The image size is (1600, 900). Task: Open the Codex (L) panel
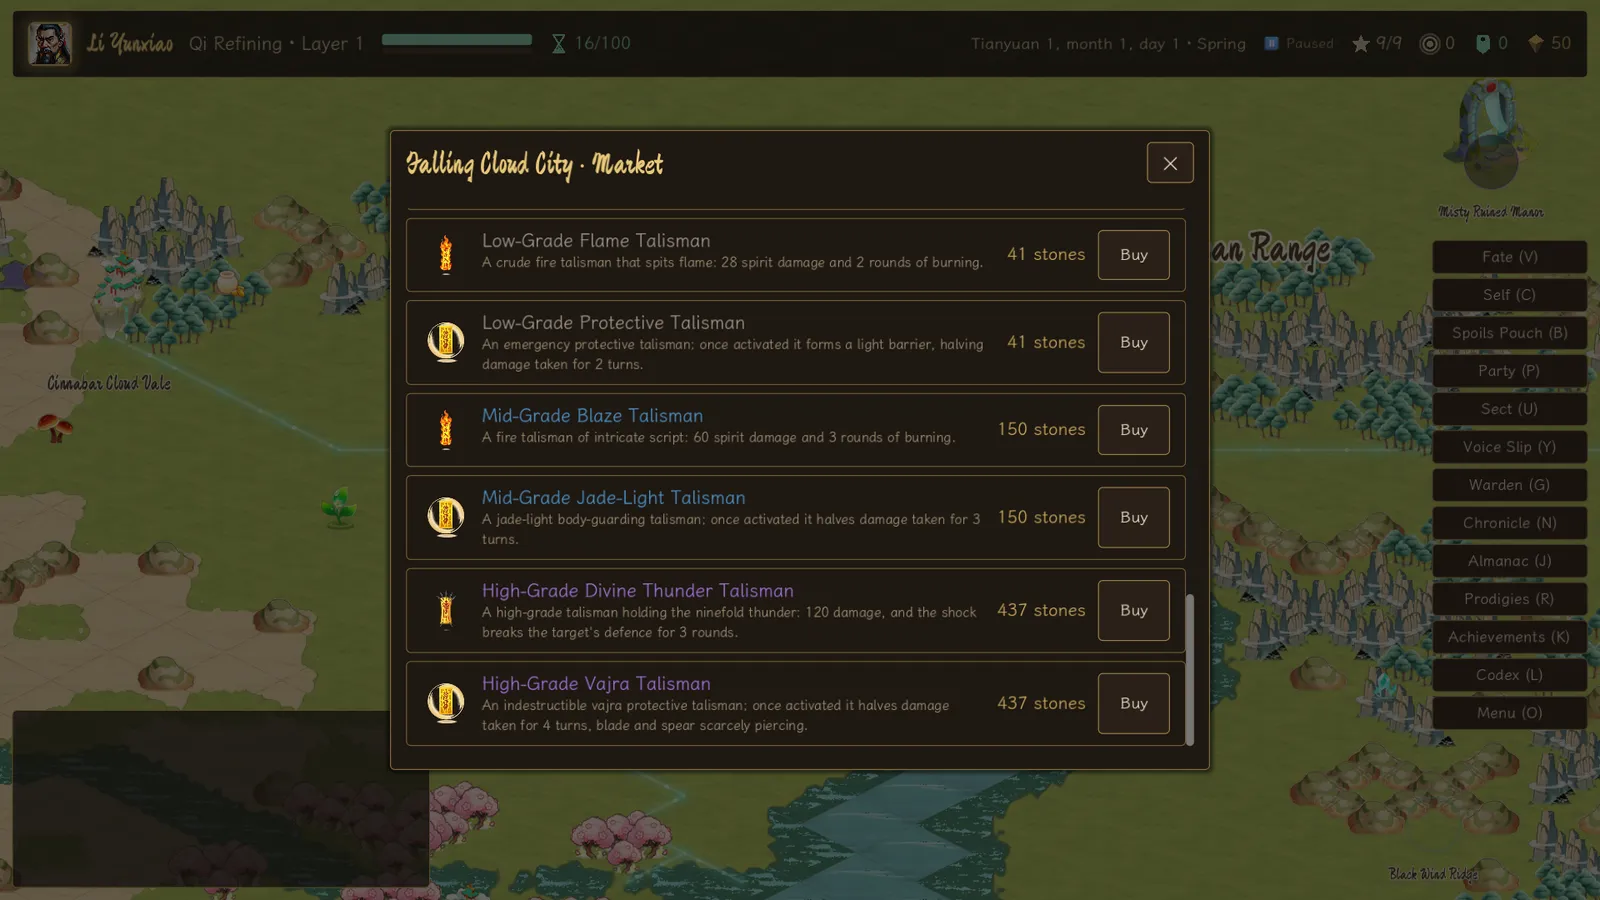coord(1510,675)
